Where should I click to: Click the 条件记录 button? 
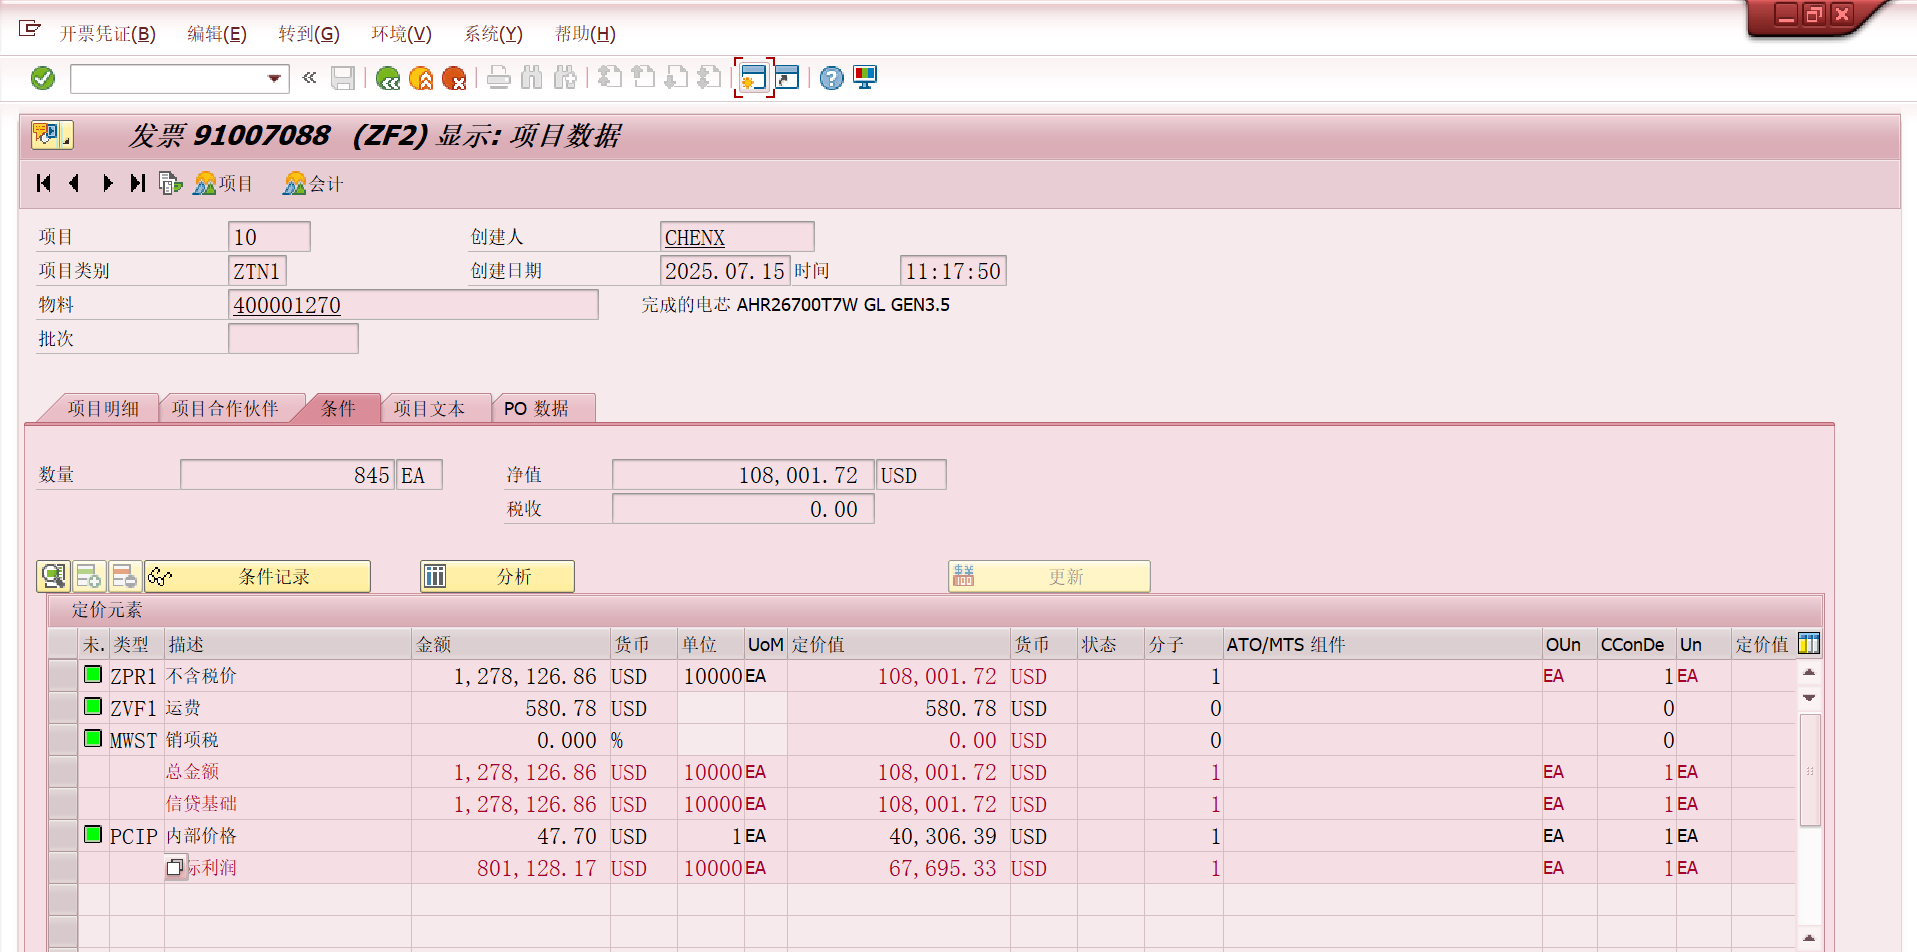(258, 576)
